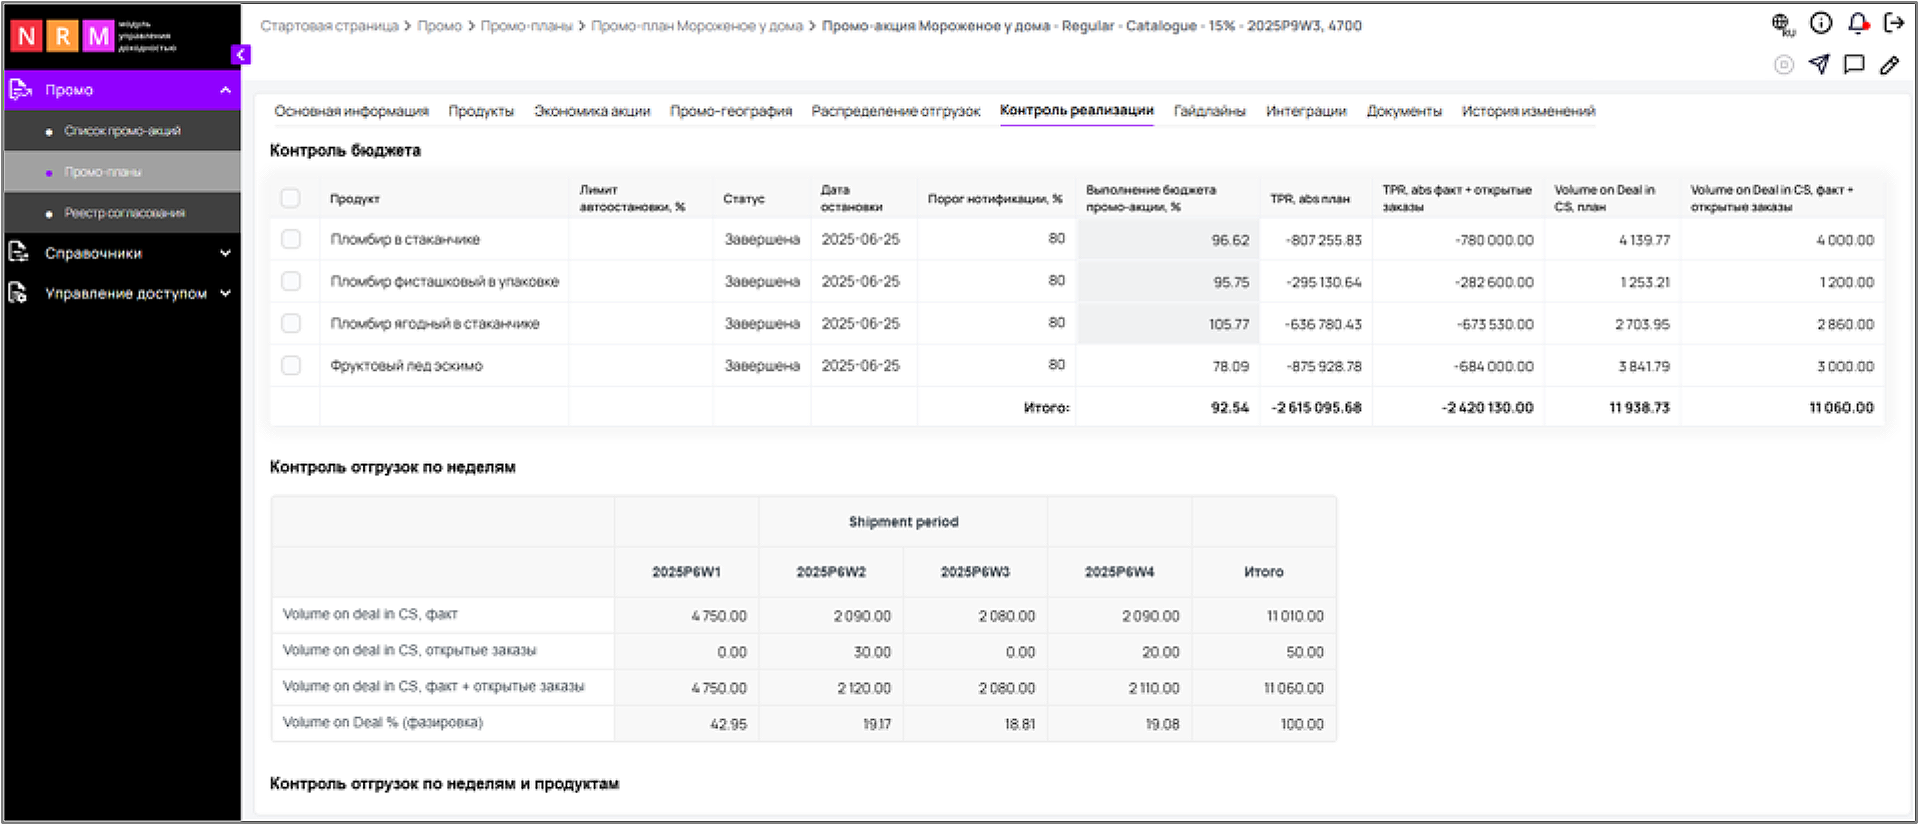Click the Реестр согласования sidebar item
The image size is (1920, 824).
point(124,213)
